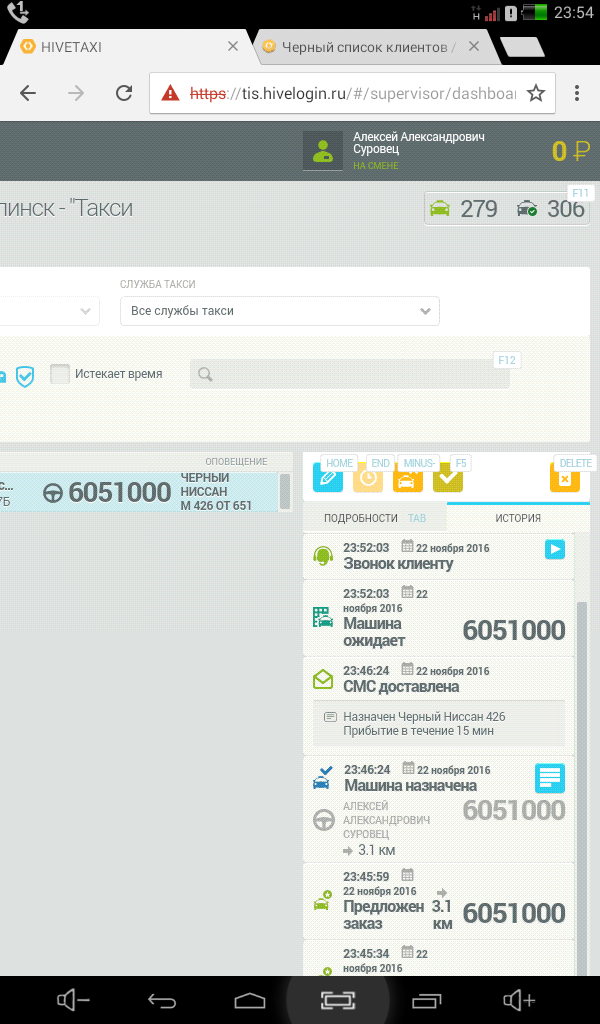Click the orange clock icon in order toolbar
Viewport: 600px width, 1024px height.
point(368,478)
